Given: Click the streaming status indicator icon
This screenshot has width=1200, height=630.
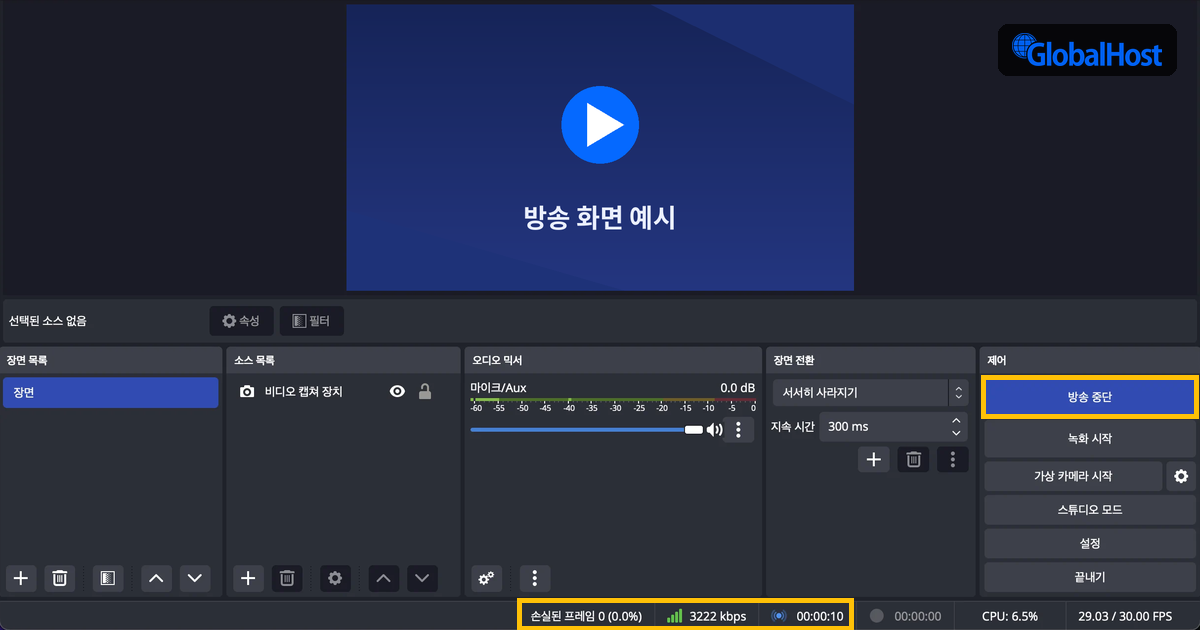Looking at the screenshot, I should pos(779,616).
